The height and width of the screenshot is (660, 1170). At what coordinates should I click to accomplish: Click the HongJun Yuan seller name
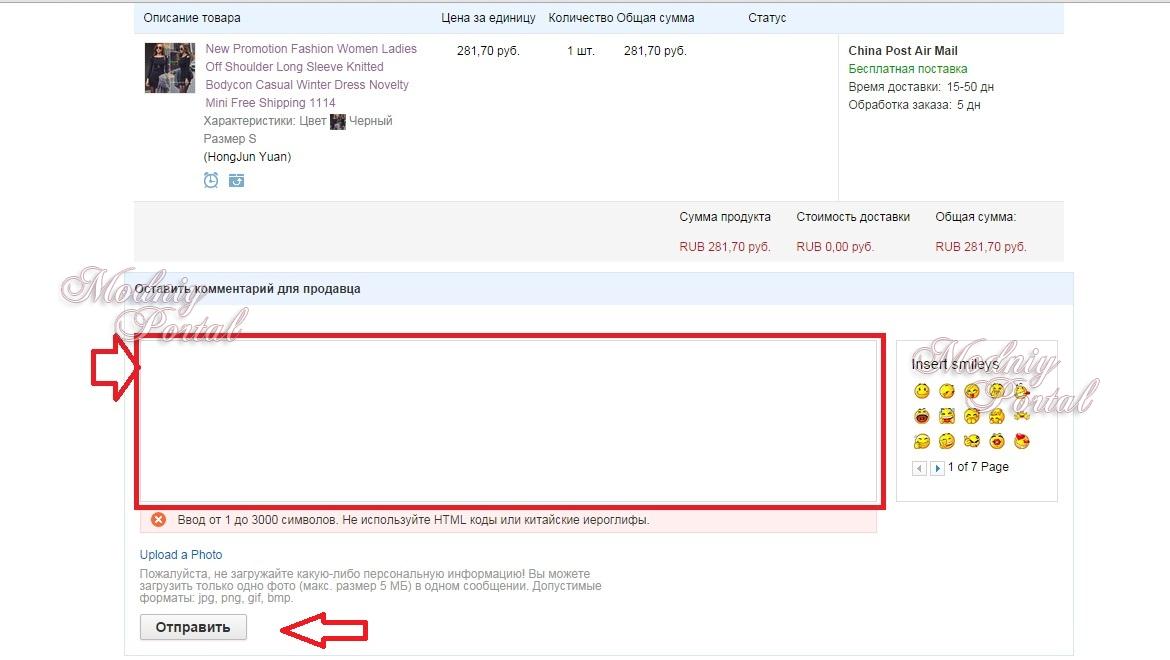[248, 157]
